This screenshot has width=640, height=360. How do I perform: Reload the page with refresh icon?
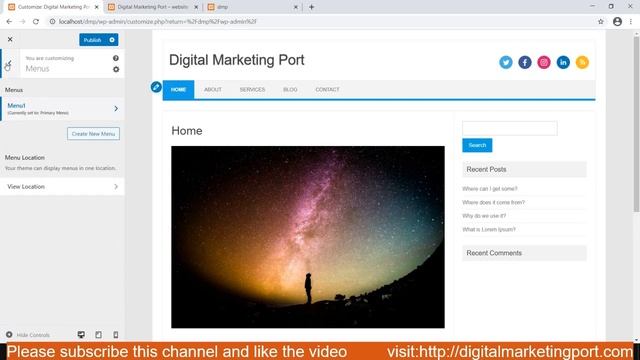coord(36,22)
